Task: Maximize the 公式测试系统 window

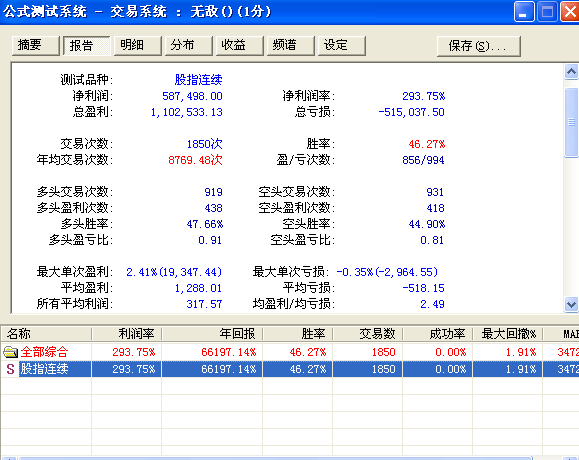Action: 547,11
